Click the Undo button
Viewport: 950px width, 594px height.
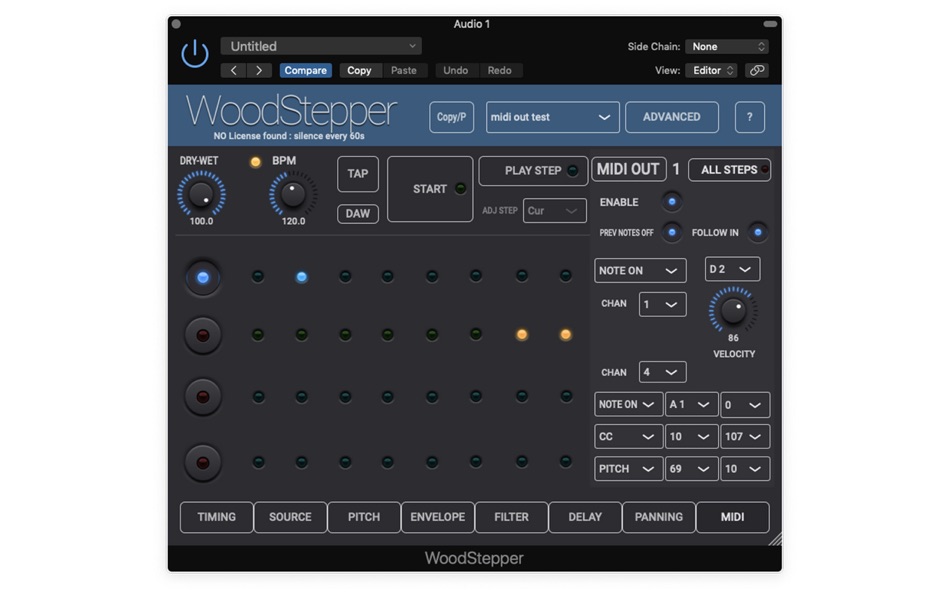(x=456, y=70)
